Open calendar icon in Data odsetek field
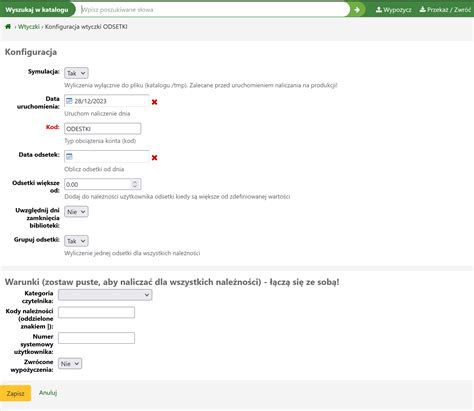The width and height of the screenshot is (474, 411). [x=69, y=156]
